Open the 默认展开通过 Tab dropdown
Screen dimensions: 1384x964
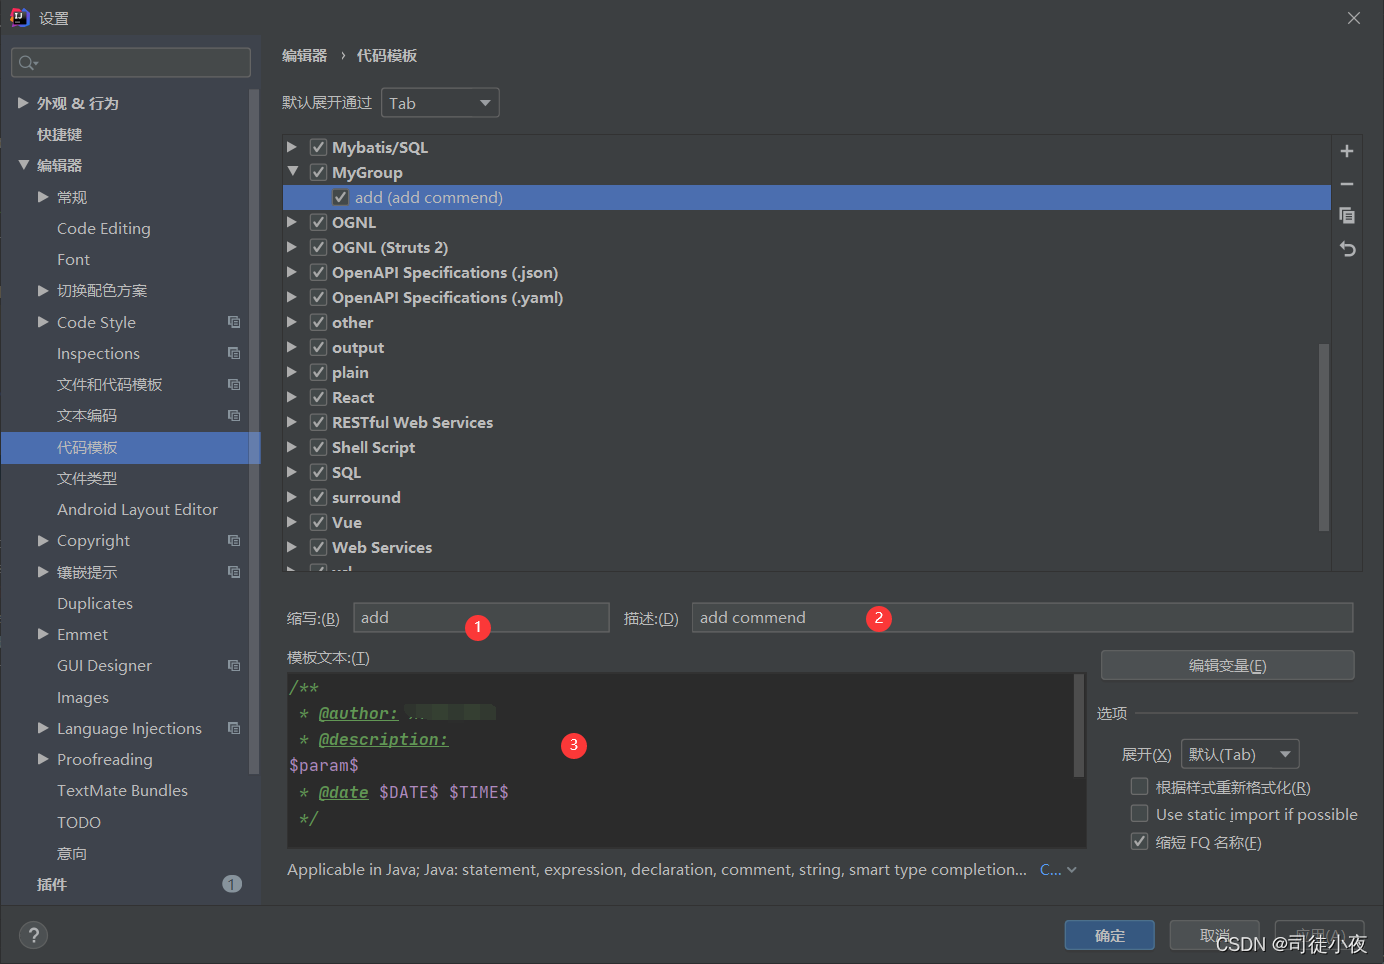pos(440,103)
